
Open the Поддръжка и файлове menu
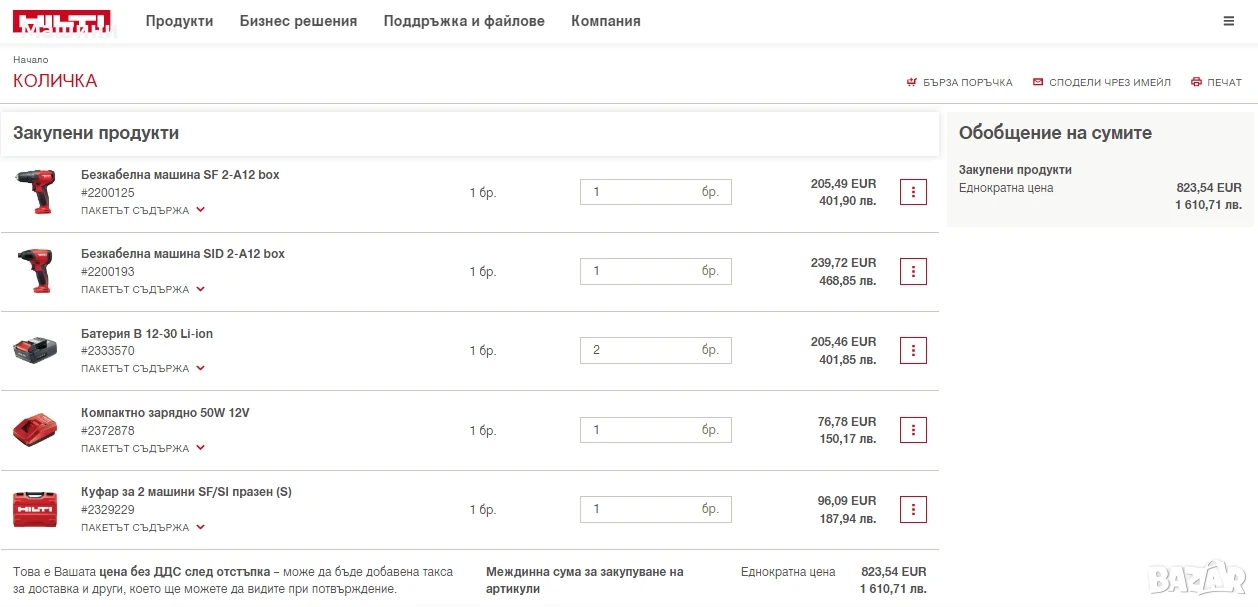(464, 21)
